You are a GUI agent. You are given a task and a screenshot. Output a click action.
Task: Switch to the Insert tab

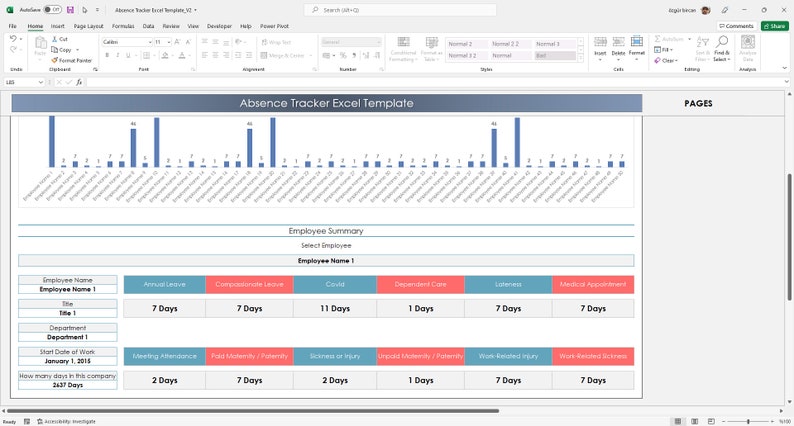click(57, 26)
